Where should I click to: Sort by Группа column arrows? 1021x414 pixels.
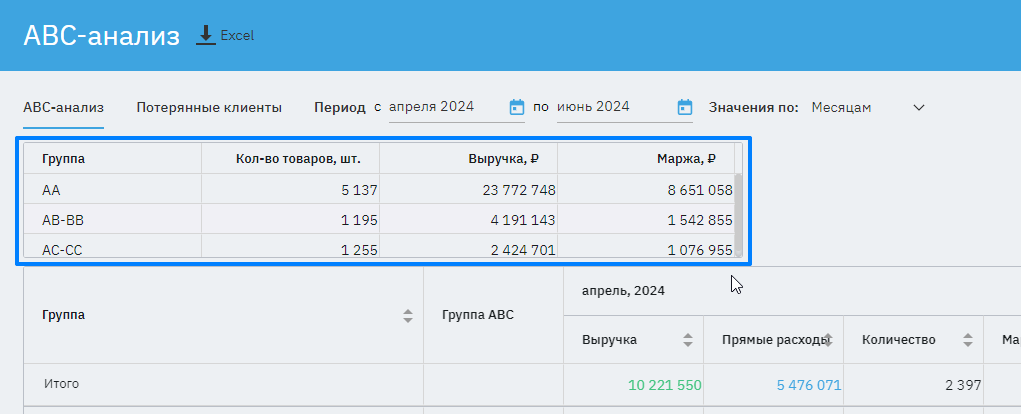point(408,316)
